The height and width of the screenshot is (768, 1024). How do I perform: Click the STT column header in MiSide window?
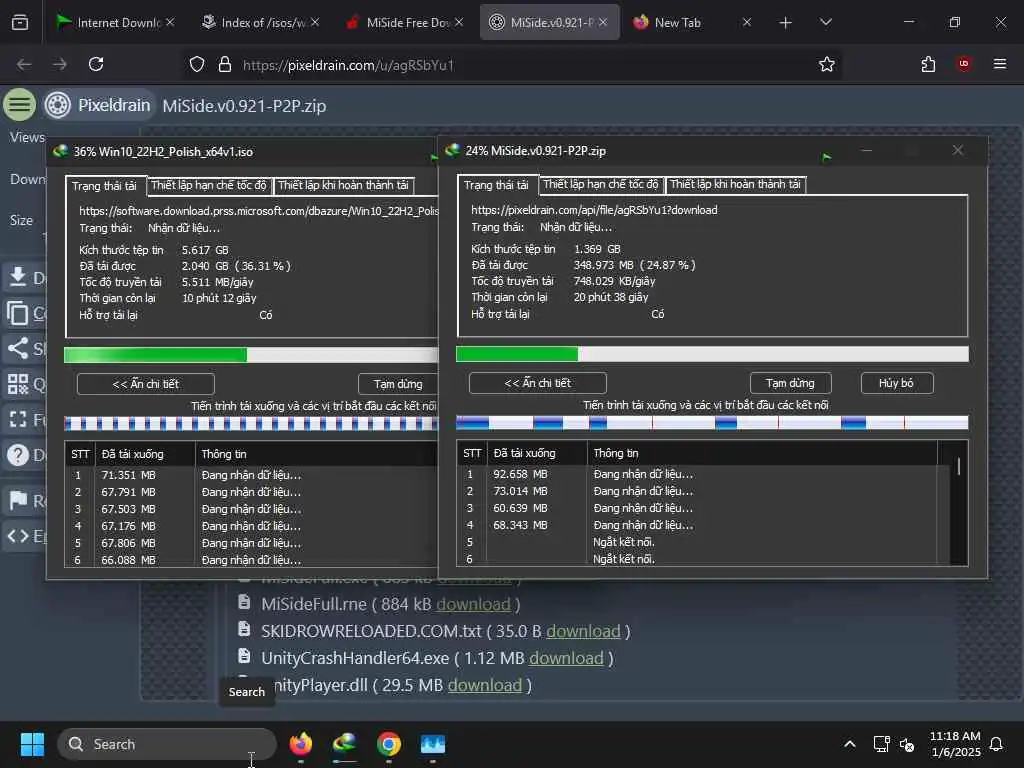pyautogui.click(x=472, y=453)
